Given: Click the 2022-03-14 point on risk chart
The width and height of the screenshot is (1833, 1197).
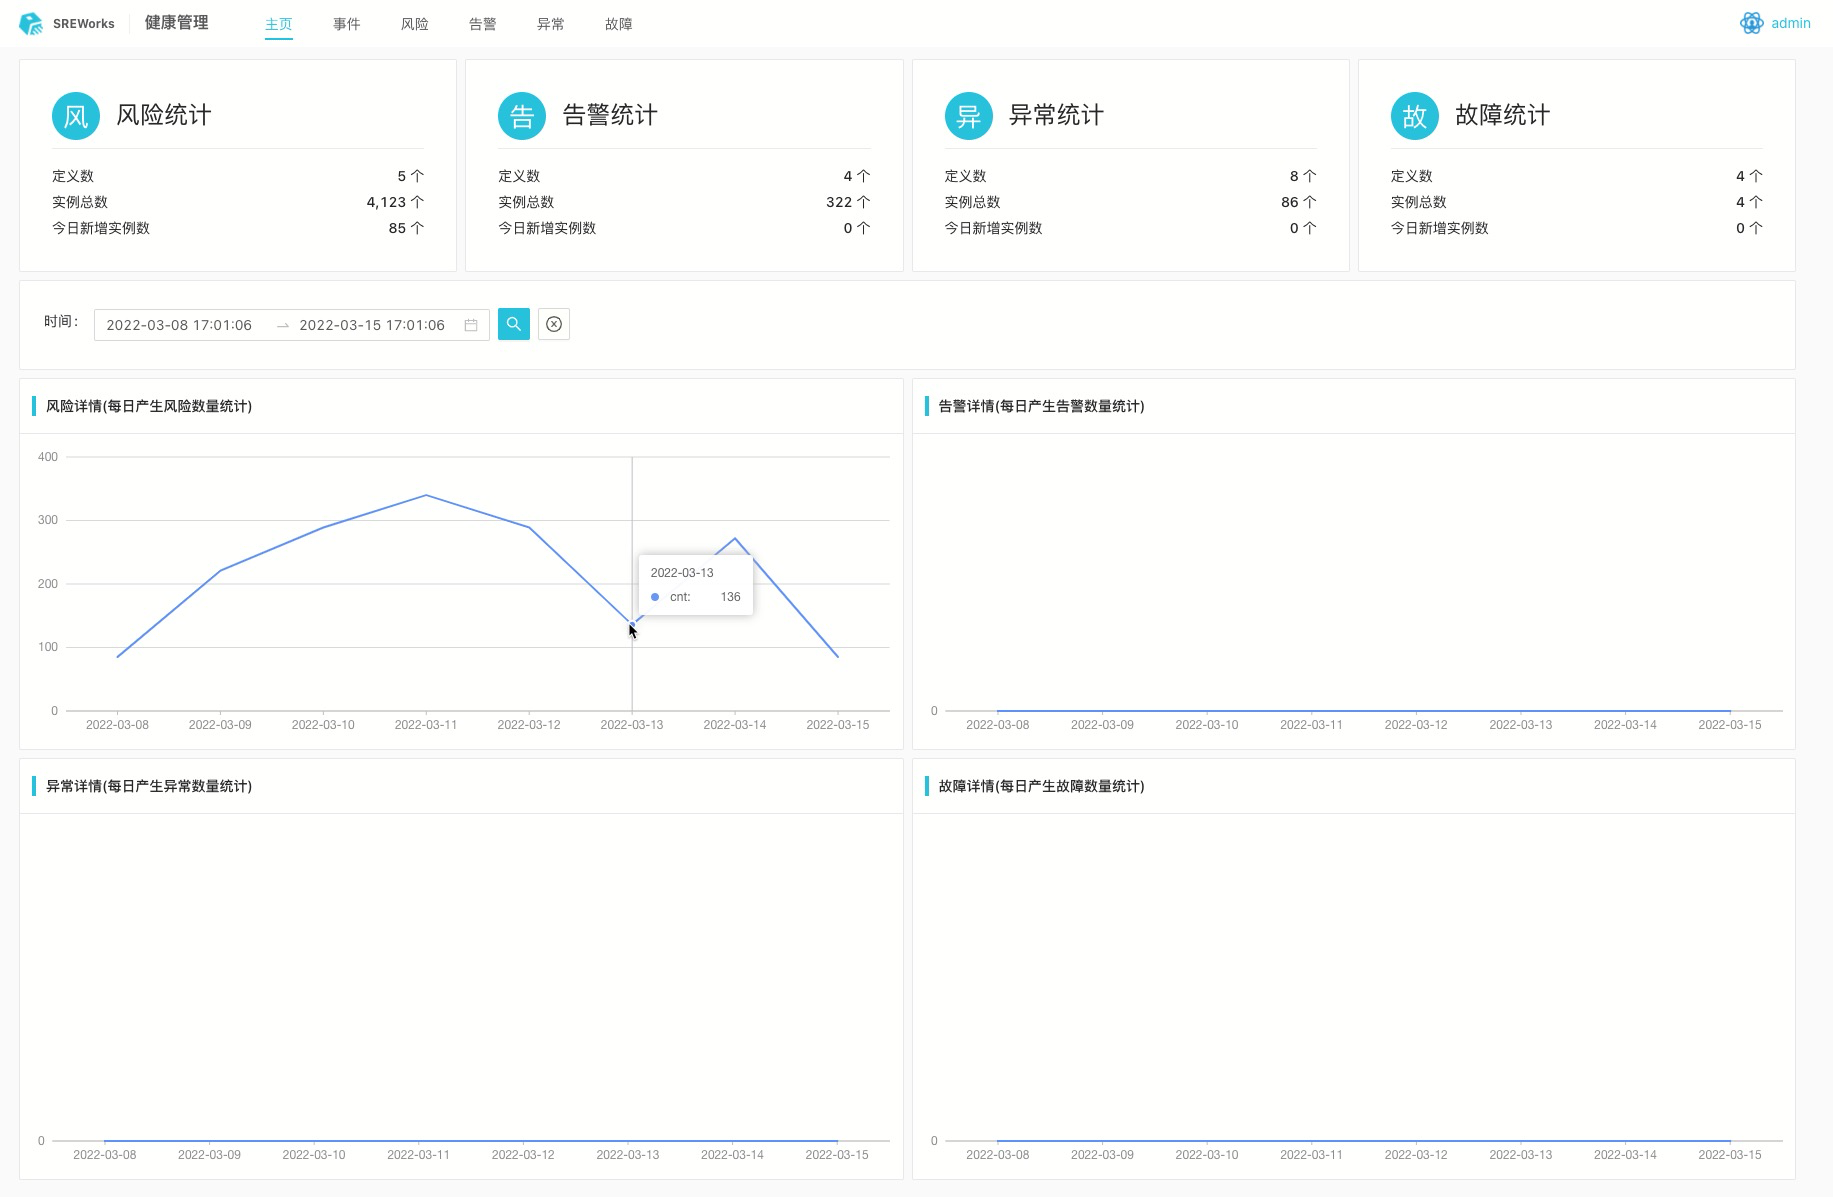Looking at the screenshot, I should 735,539.
